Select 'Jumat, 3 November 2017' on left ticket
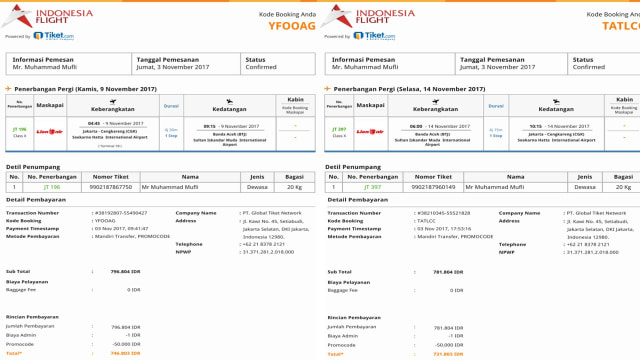The height and width of the screenshot is (360, 640). tap(173, 67)
